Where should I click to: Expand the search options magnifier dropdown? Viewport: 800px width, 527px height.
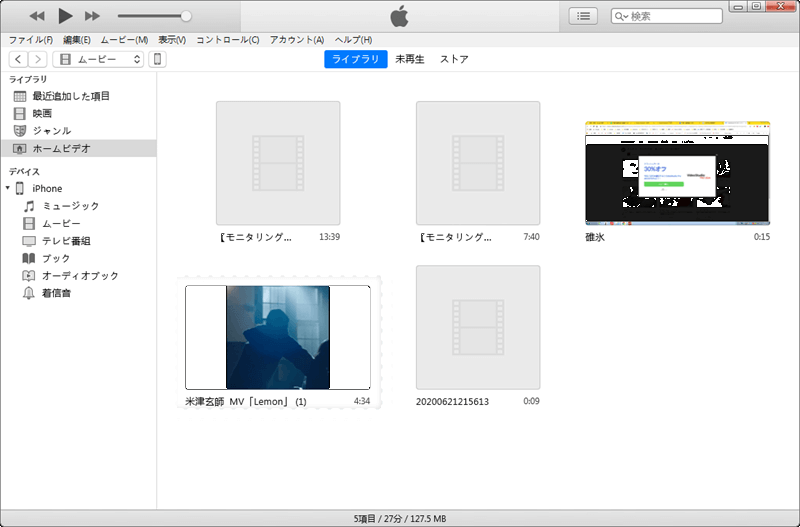tap(622, 16)
